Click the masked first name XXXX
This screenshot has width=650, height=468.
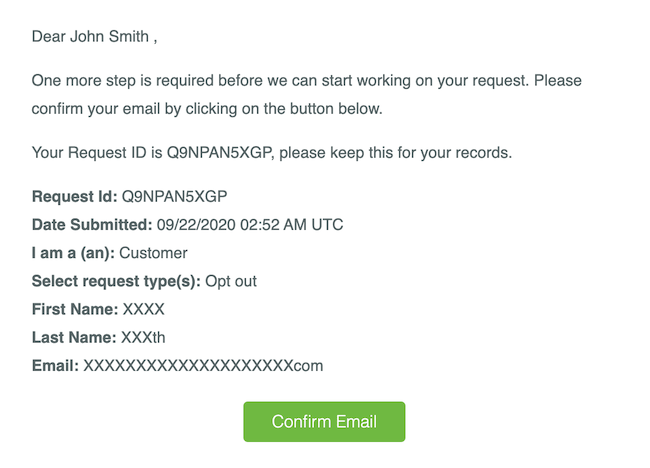click(144, 309)
